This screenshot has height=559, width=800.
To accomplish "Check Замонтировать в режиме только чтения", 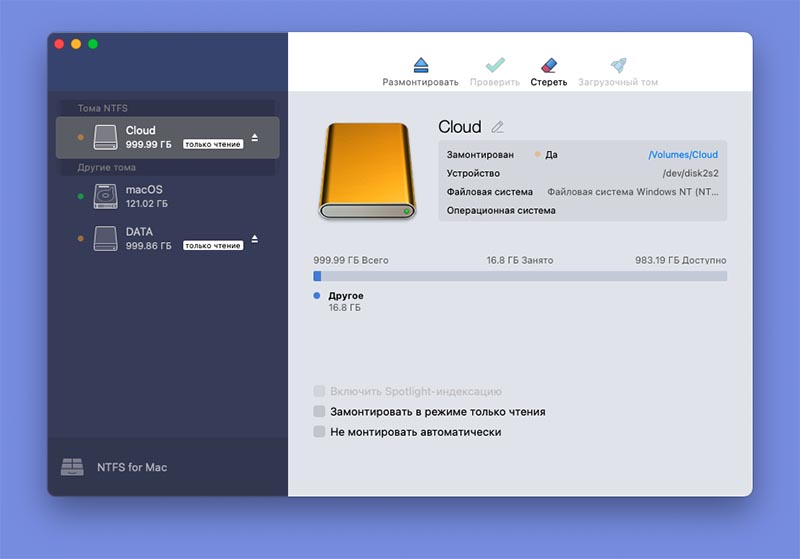I will click(x=319, y=412).
